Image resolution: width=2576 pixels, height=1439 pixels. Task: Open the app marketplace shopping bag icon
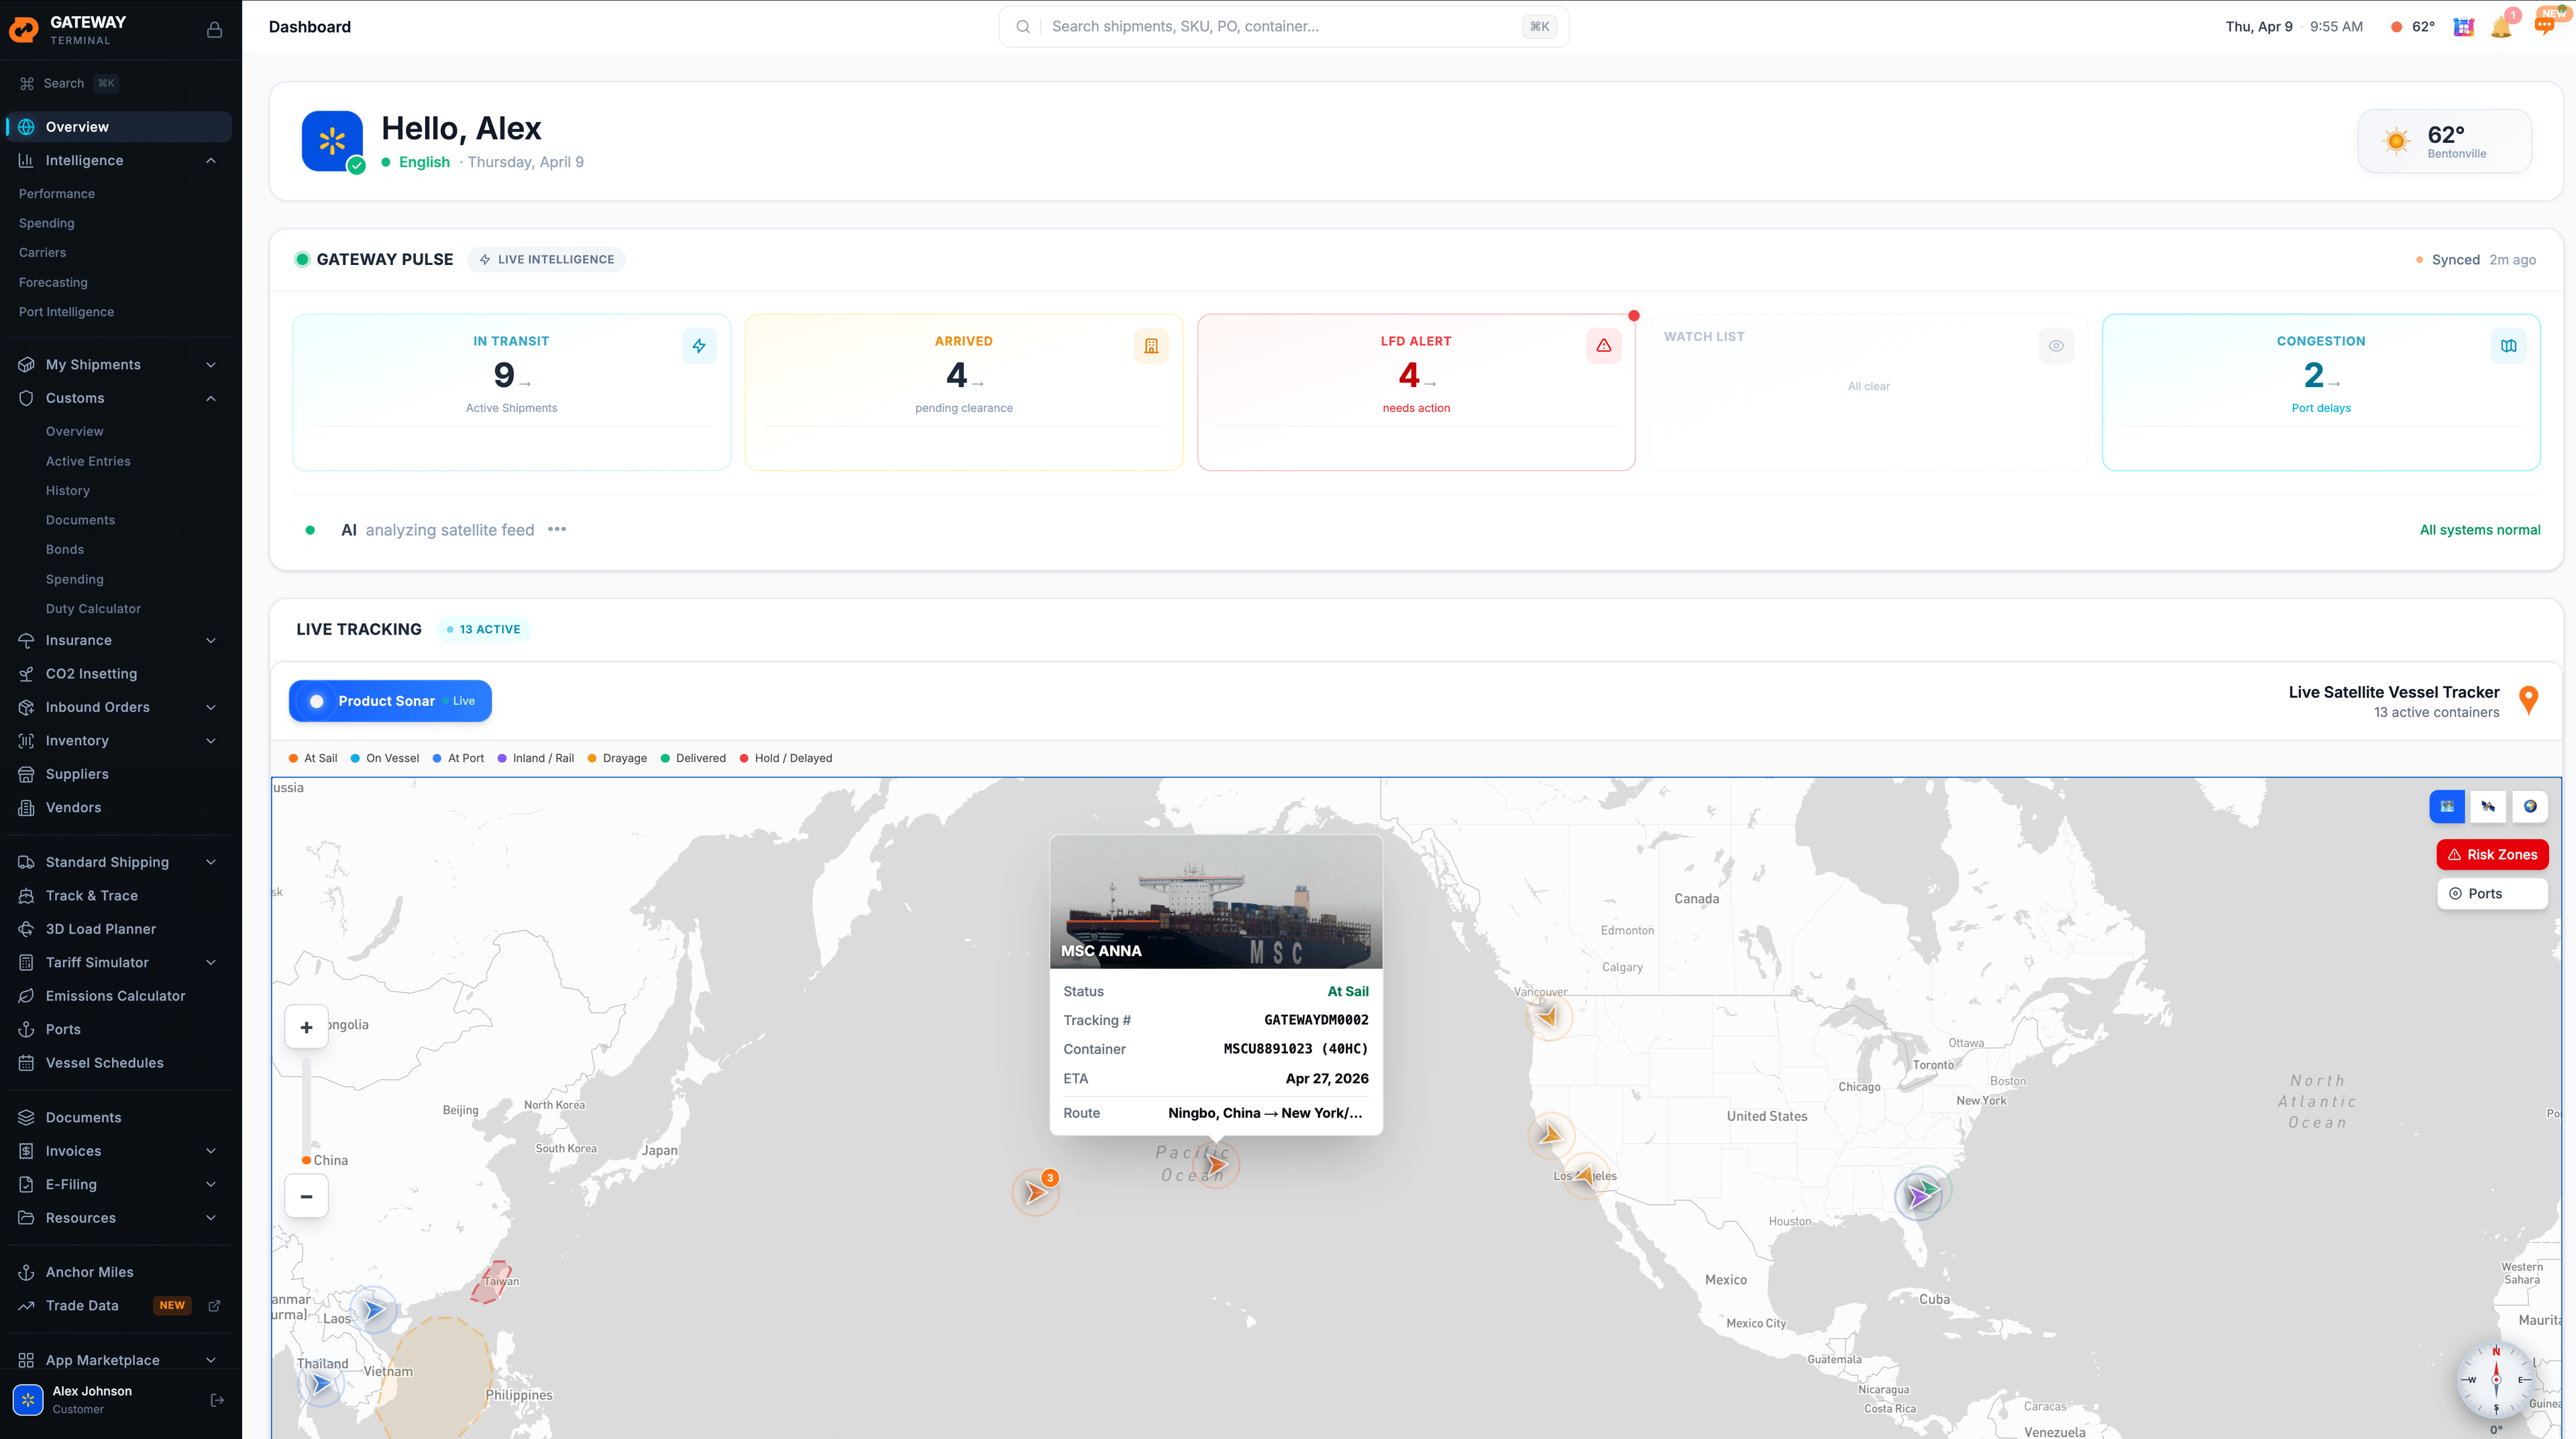(2463, 28)
